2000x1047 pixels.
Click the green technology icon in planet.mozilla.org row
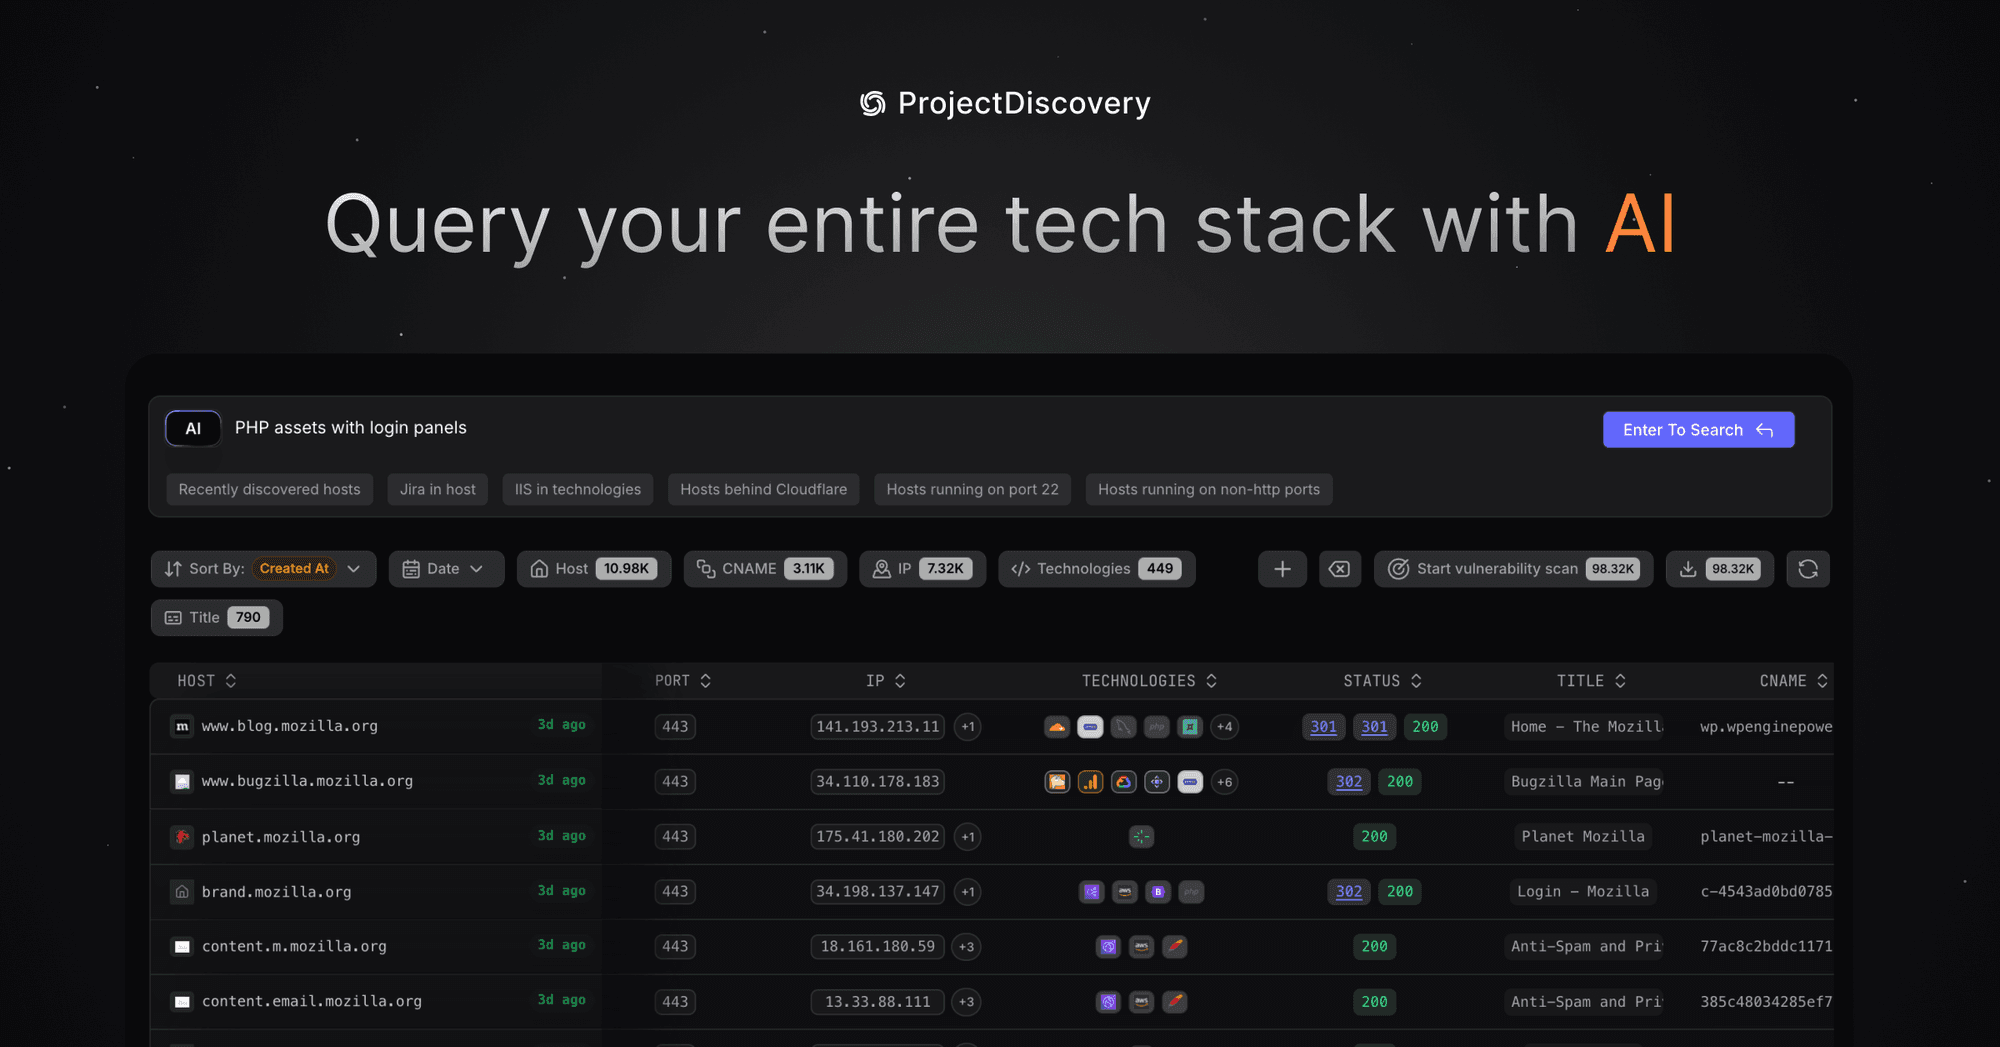[x=1141, y=837]
